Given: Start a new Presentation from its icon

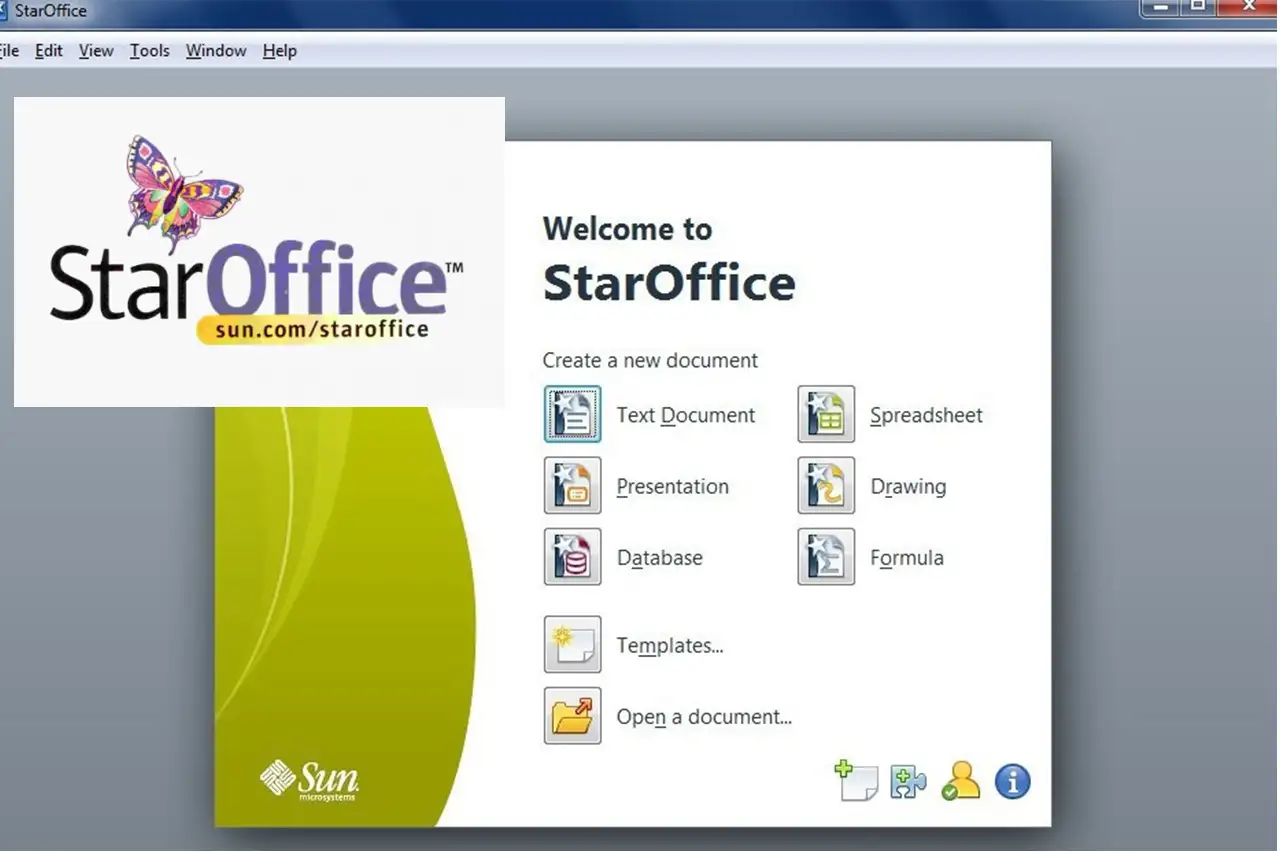Looking at the screenshot, I should pos(572,486).
